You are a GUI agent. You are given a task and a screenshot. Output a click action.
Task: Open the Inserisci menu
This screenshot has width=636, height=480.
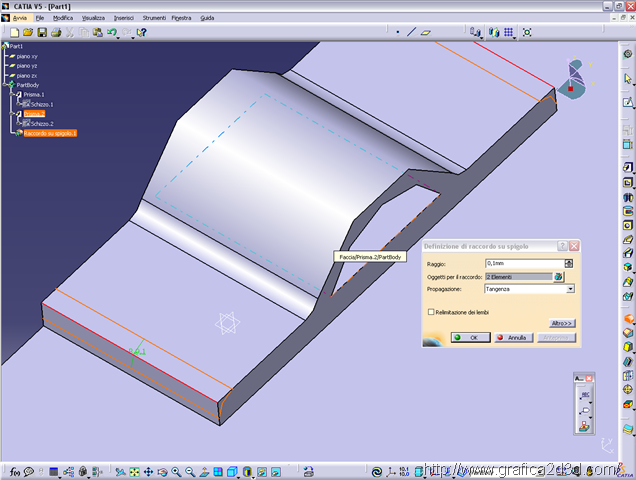pos(124,18)
